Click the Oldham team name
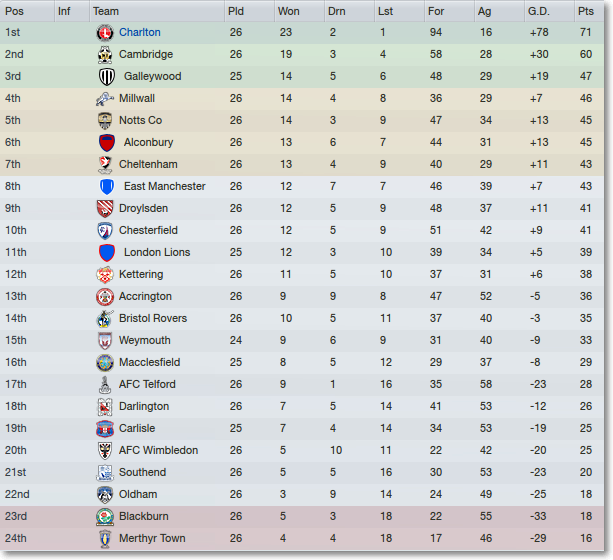This screenshot has height=560, width=613. point(138,494)
